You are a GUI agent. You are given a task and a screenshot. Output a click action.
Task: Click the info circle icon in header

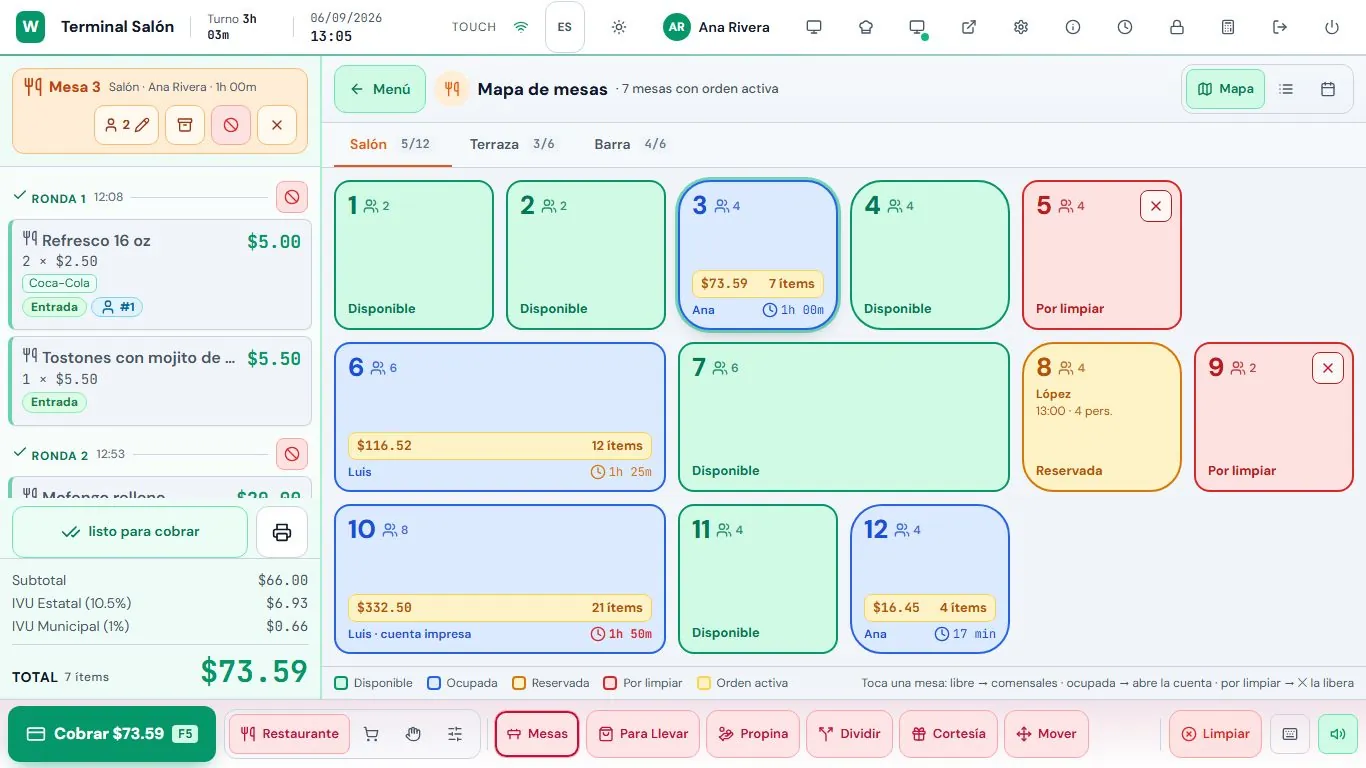coord(1073,27)
